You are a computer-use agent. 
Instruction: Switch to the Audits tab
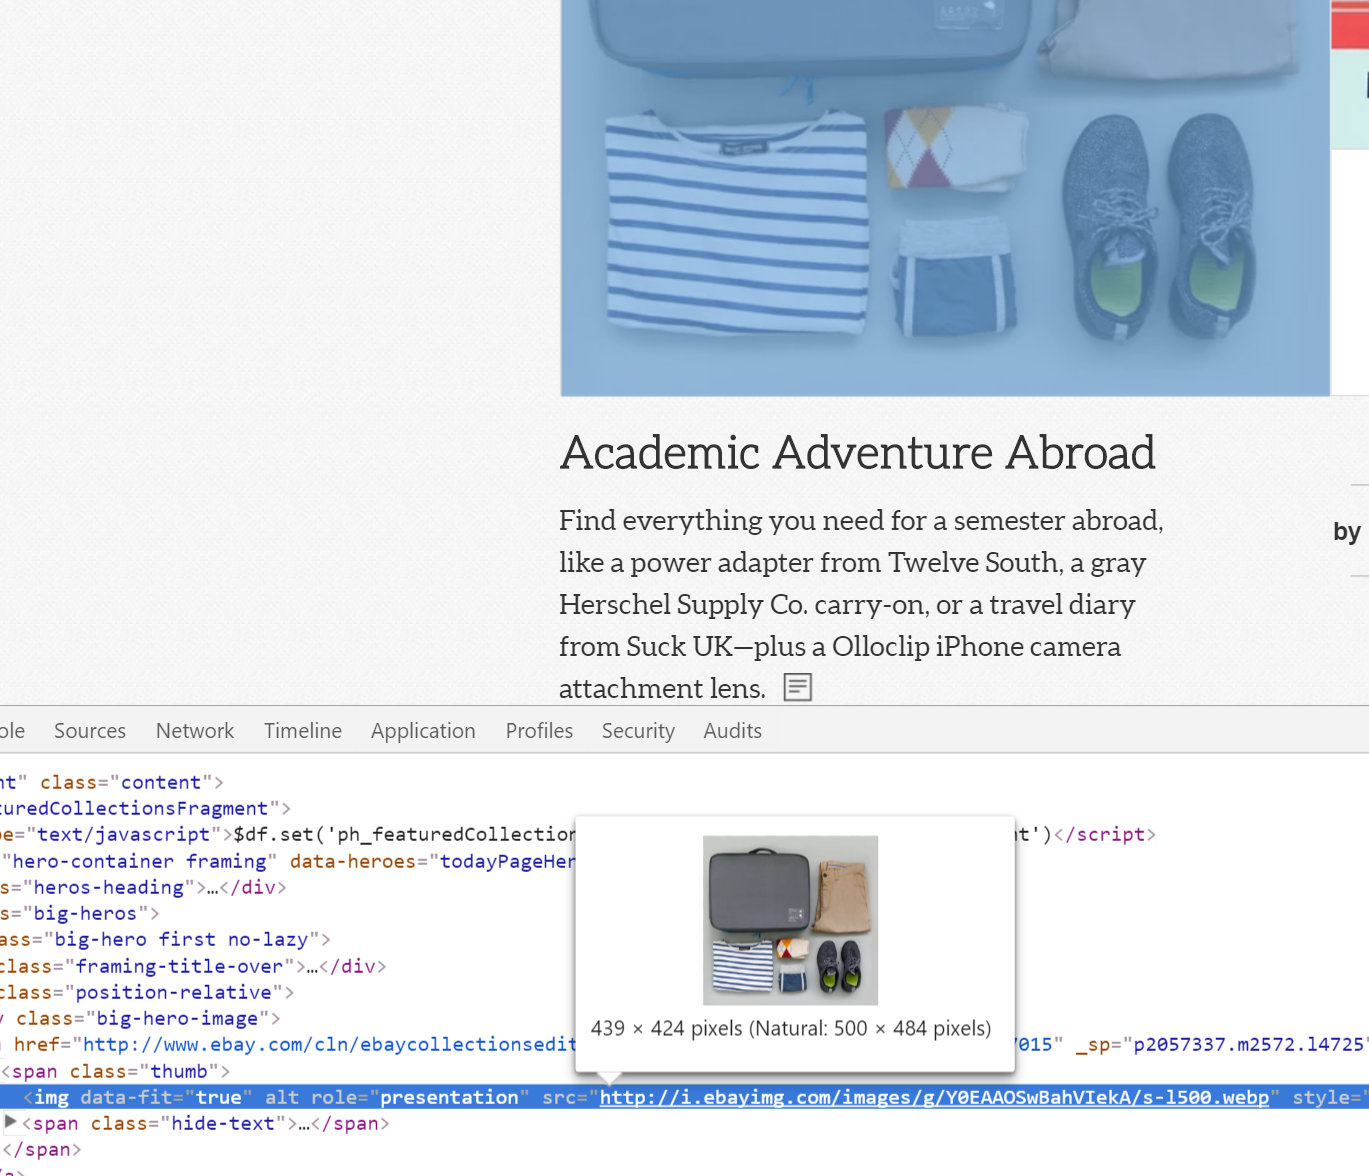(x=732, y=731)
